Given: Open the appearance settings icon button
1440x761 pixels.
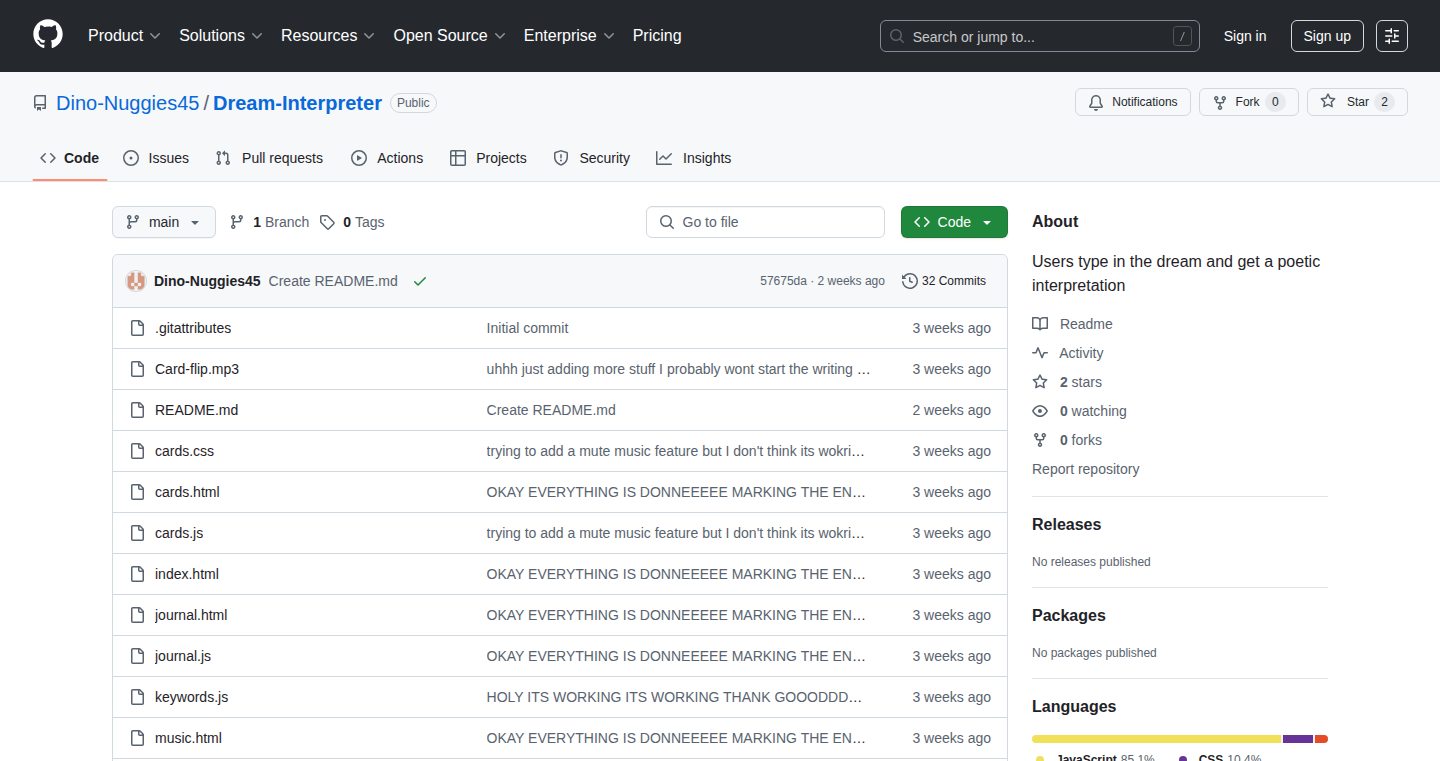Looking at the screenshot, I should [1392, 36].
